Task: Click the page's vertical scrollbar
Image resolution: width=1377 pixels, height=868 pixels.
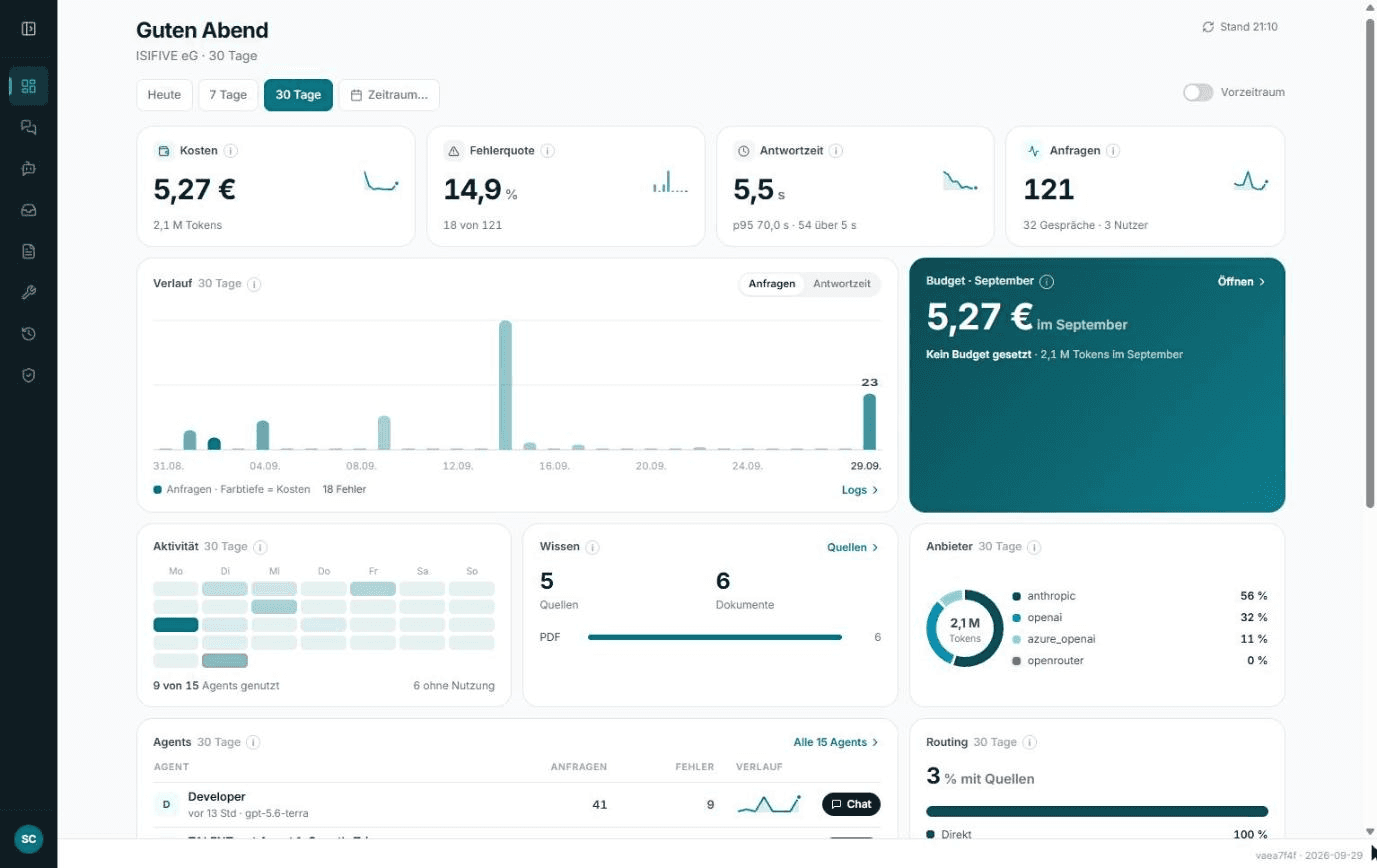Action: 1371,262
